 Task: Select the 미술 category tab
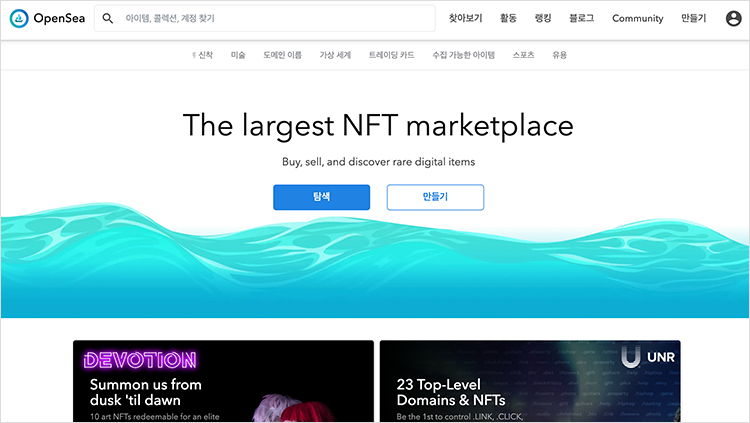238,55
